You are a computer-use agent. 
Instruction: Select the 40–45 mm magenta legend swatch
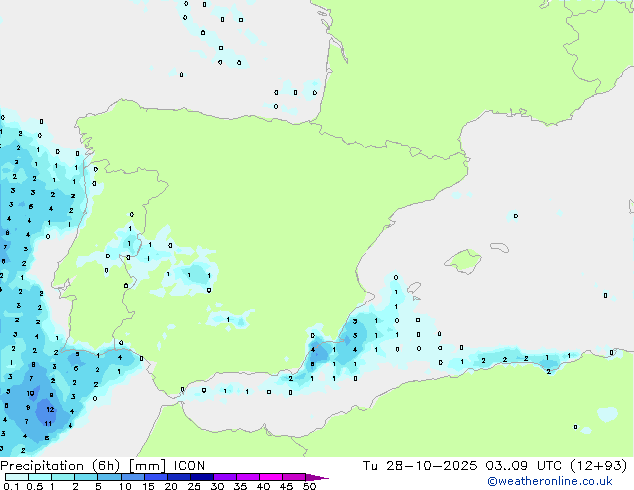click(x=271, y=477)
